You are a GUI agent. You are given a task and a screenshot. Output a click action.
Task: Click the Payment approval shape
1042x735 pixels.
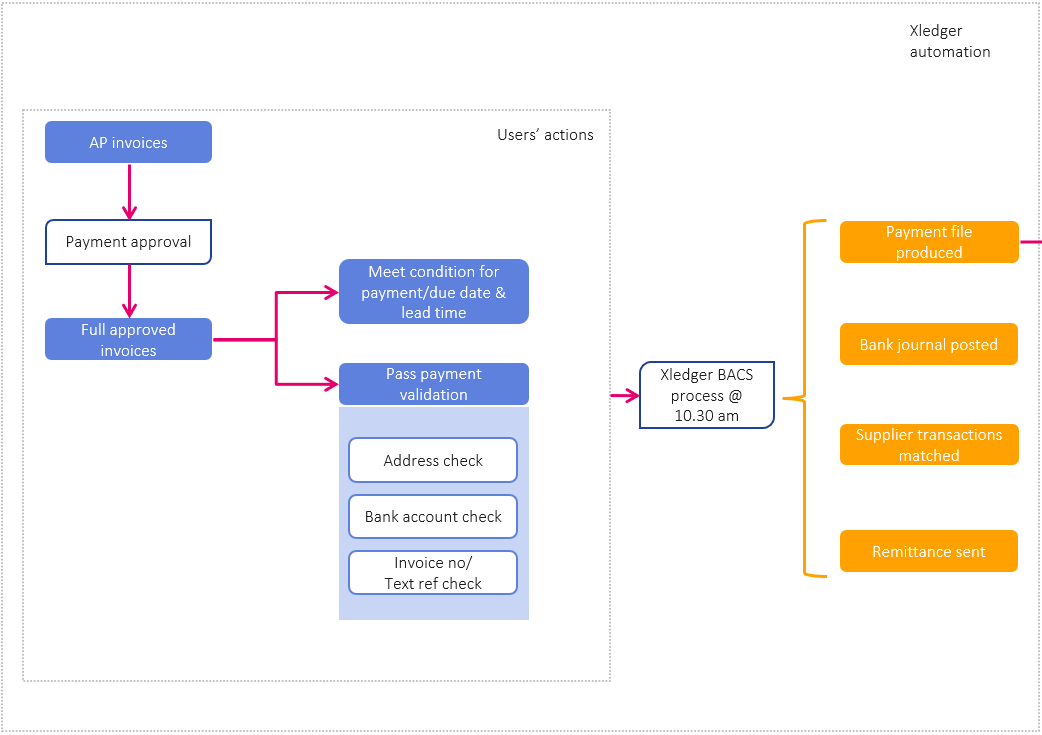click(x=128, y=241)
